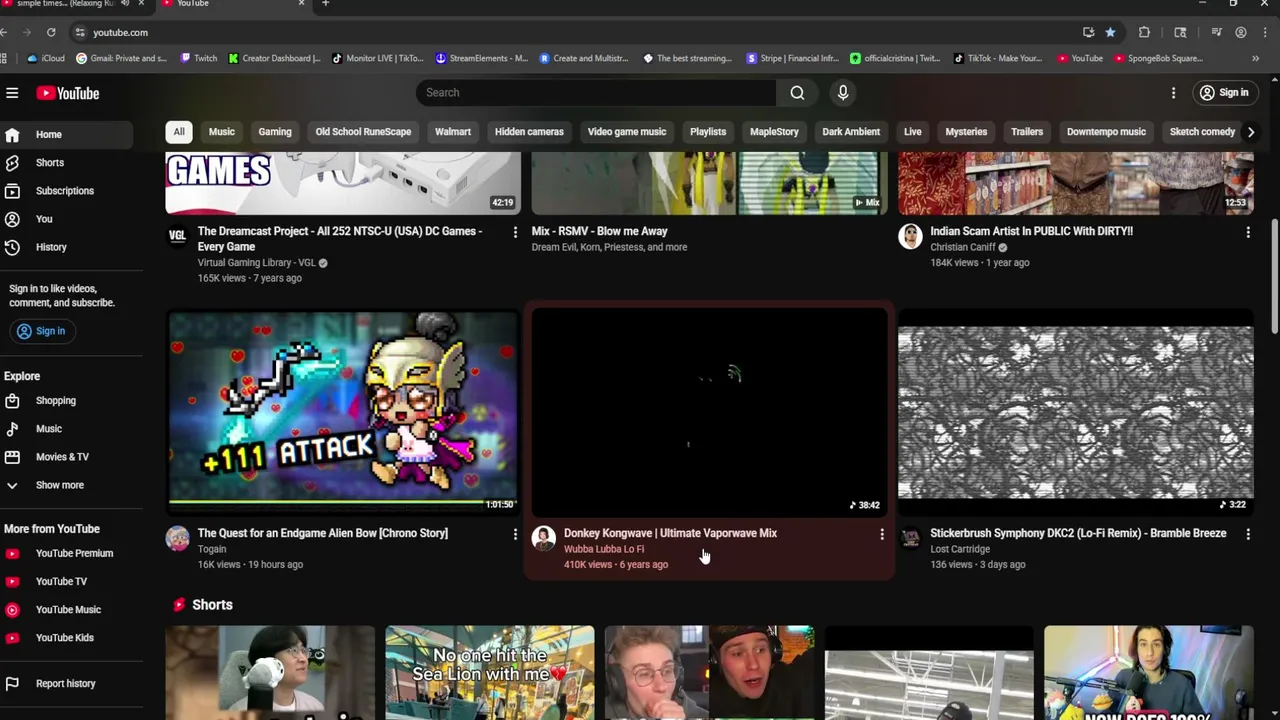The height and width of the screenshot is (720, 1280).
Task: Open Wubba Lubba Lo Fi channel
Action: click(x=604, y=549)
